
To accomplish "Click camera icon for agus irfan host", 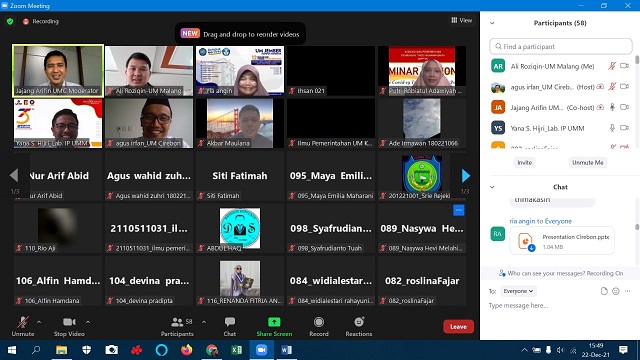I will pyautogui.click(x=624, y=87).
